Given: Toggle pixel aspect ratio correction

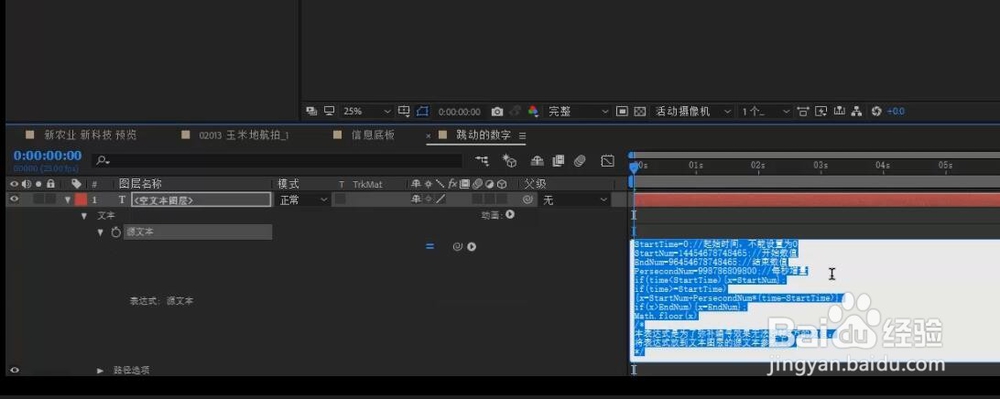Looking at the screenshot, I should pos(804,111).
